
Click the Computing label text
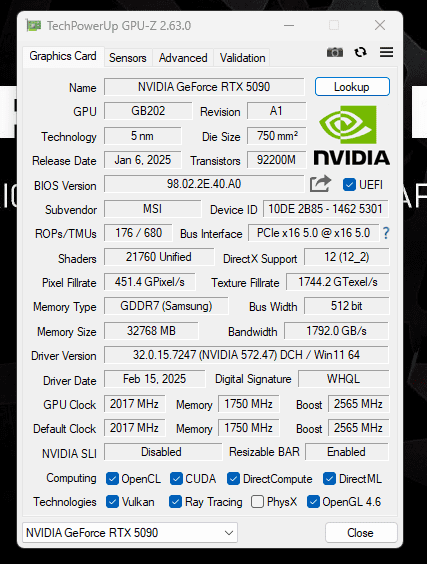point(71,478)
